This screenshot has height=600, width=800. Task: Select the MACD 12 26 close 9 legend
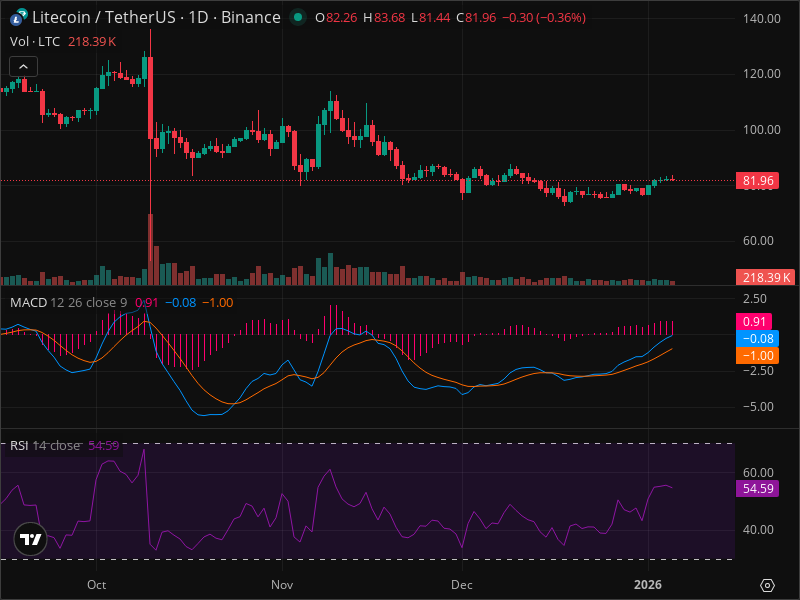[68, 303]
